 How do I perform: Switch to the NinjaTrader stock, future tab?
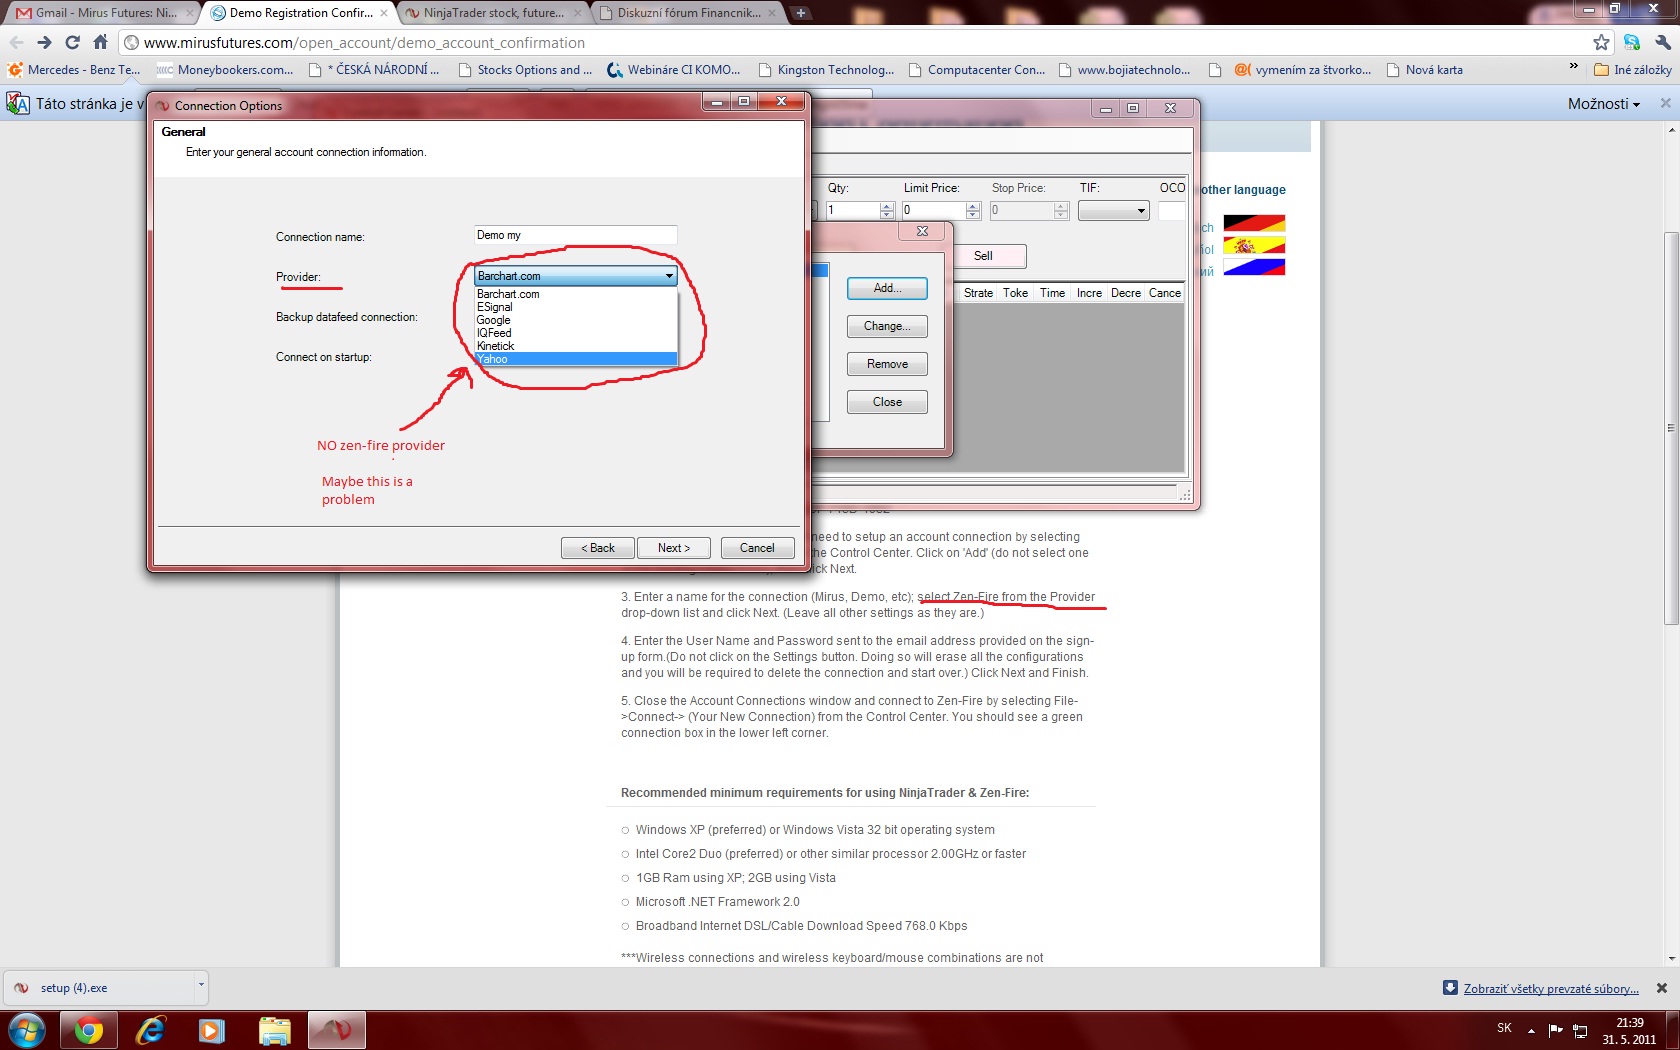tap(493, 13)
